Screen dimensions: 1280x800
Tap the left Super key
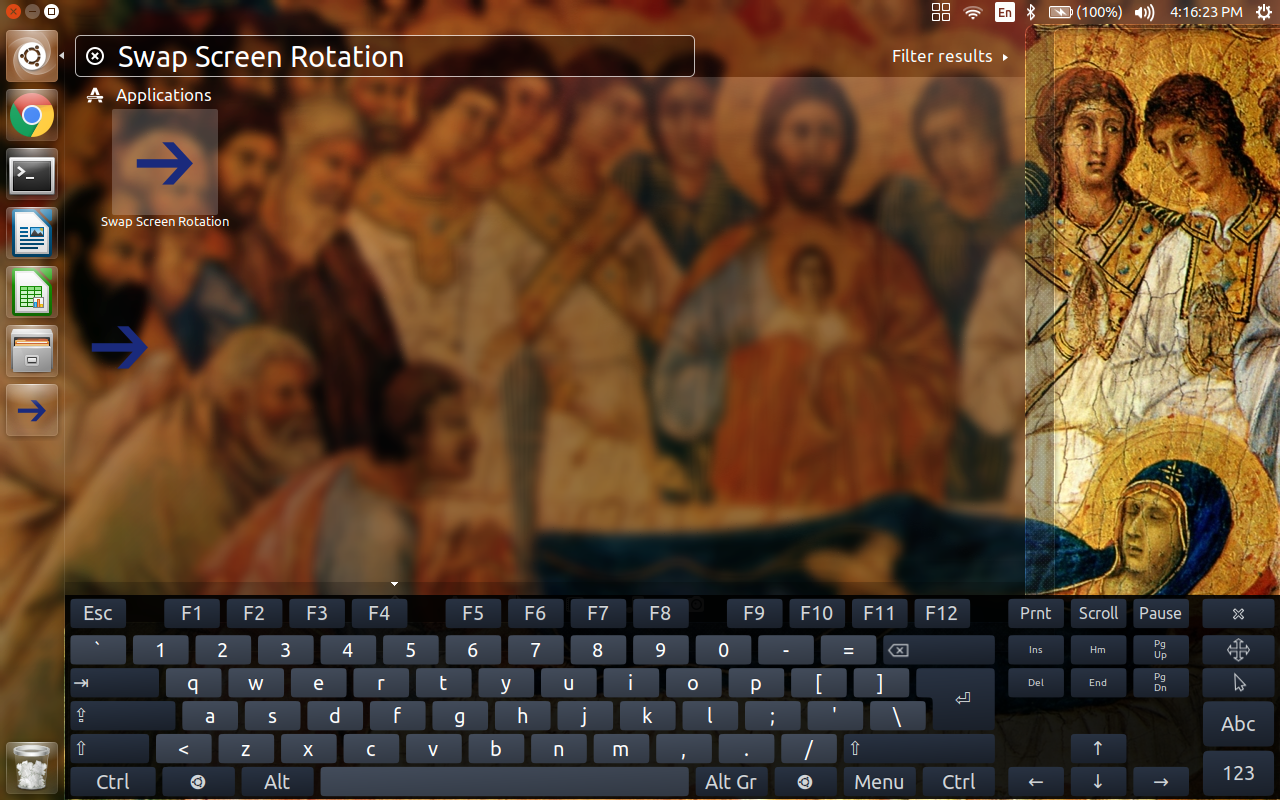click(198, 782)
